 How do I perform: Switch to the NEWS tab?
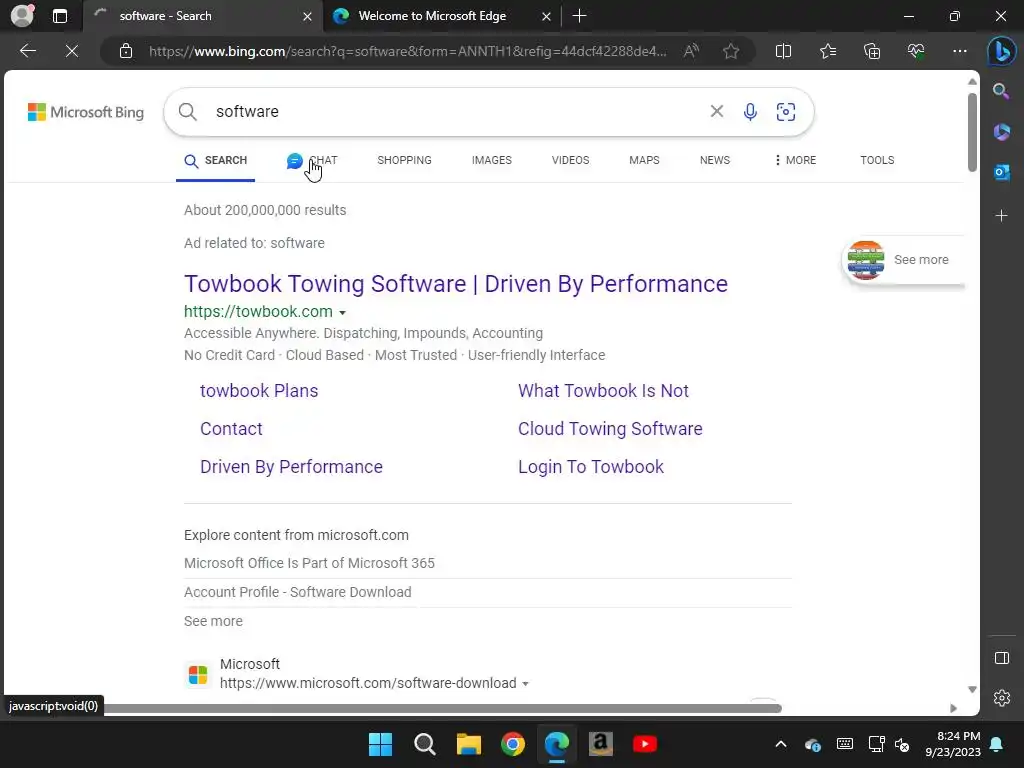714,160
